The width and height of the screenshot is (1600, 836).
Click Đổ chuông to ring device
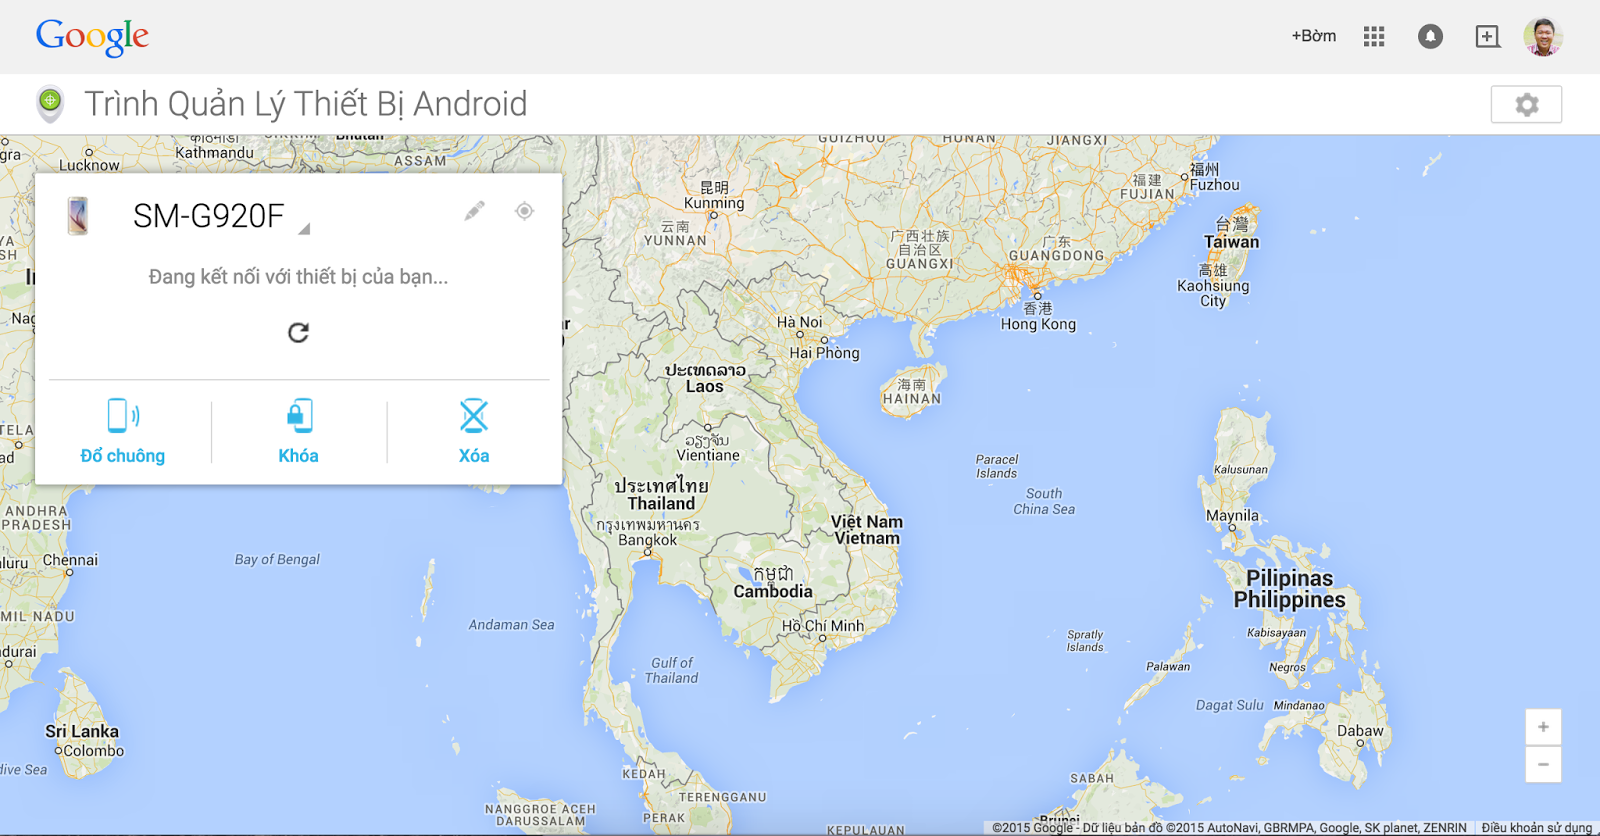(123, 432)
